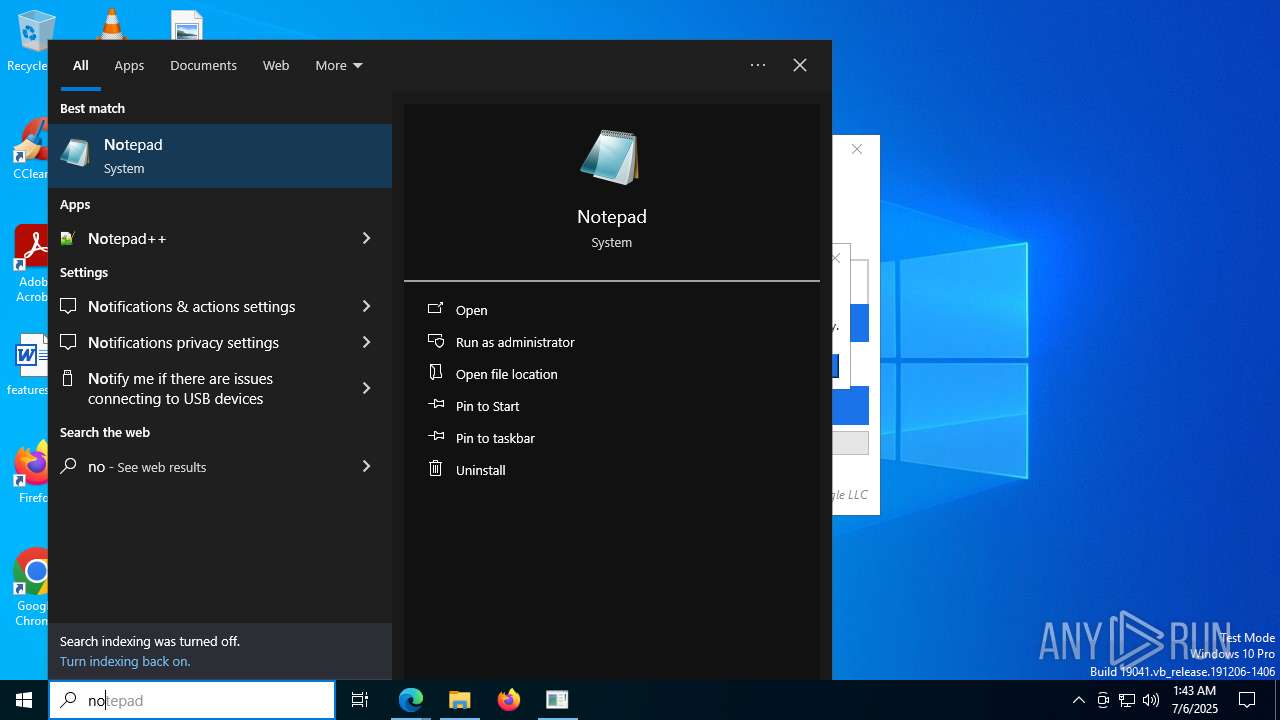Image resolution: width=1280 pixels, height=720 pixels.
Task: Click the shield icon beside Run as administrator
Action: pyautogui.click(x=435, y=341)
